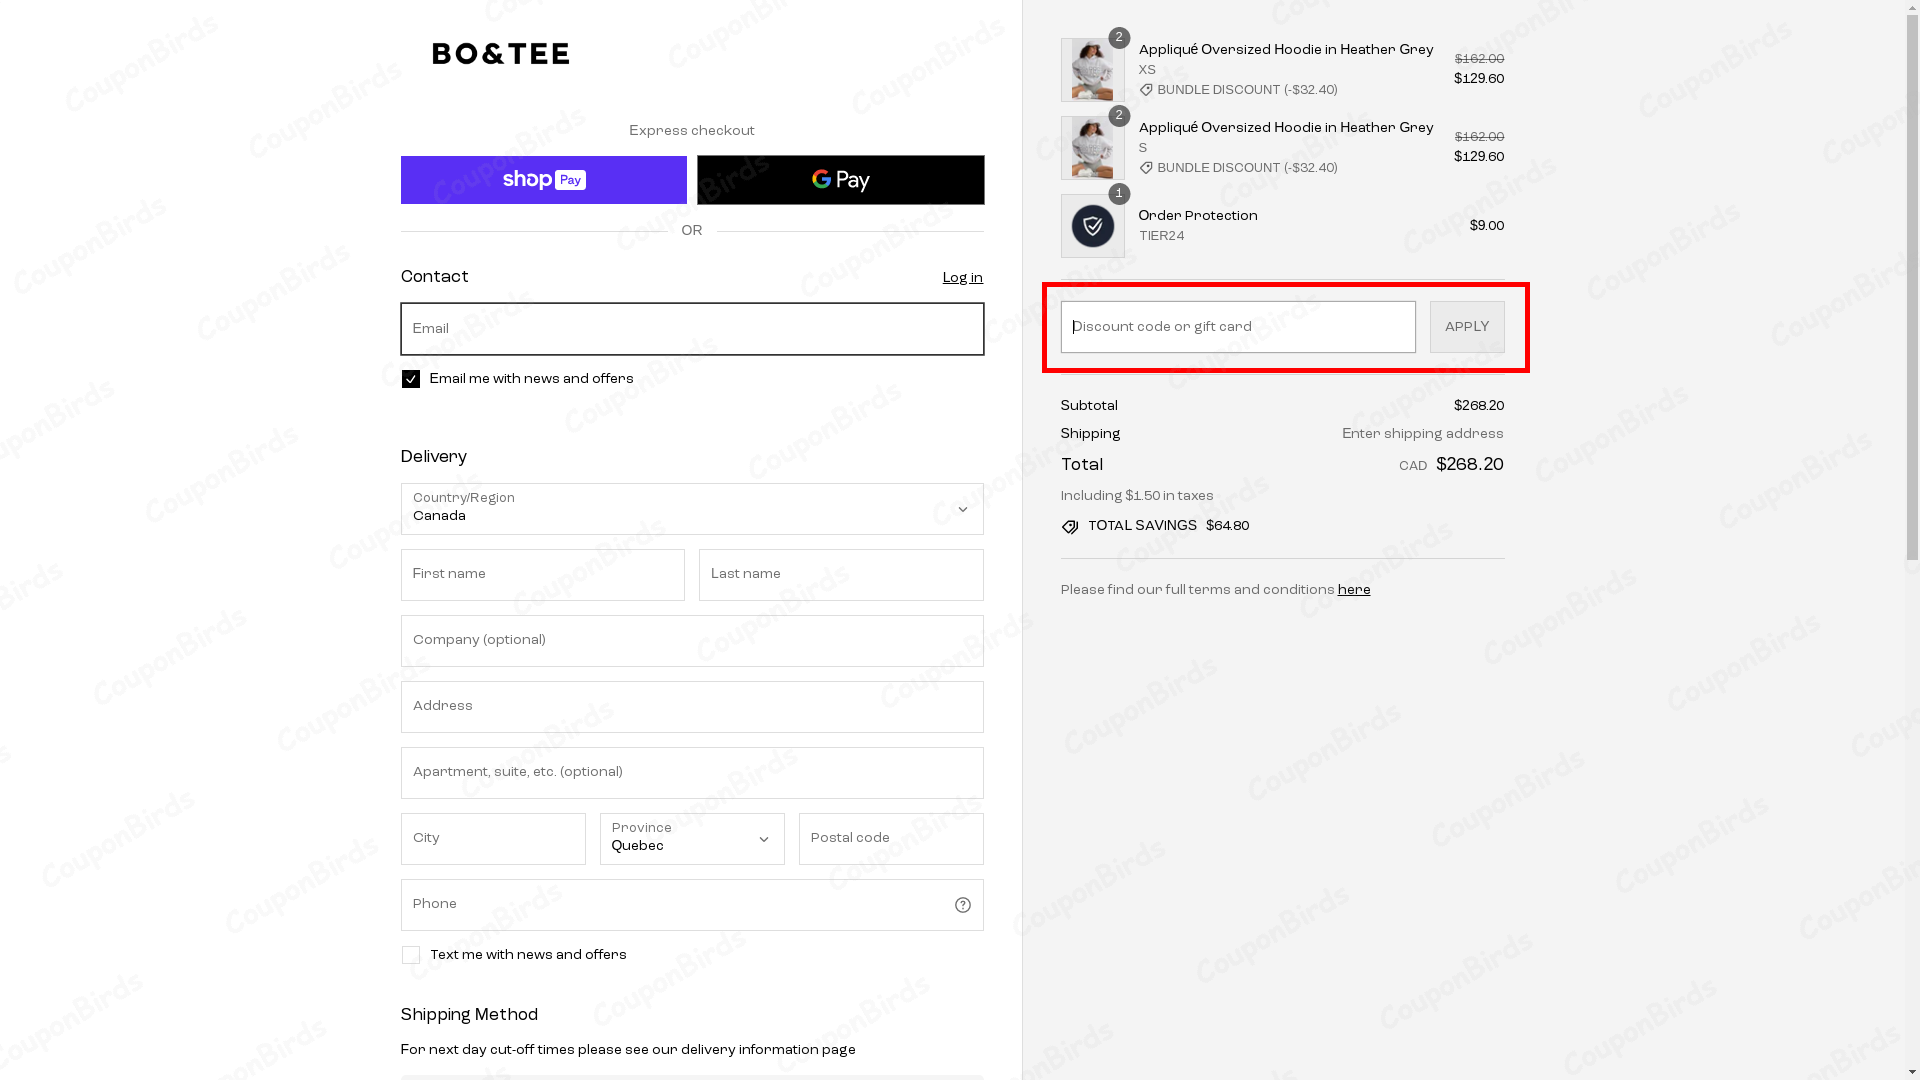The width and height of the screenshot is (1920, 1080).
Task: Open the terms and conditions via here link
Action: coord(1353,590)
